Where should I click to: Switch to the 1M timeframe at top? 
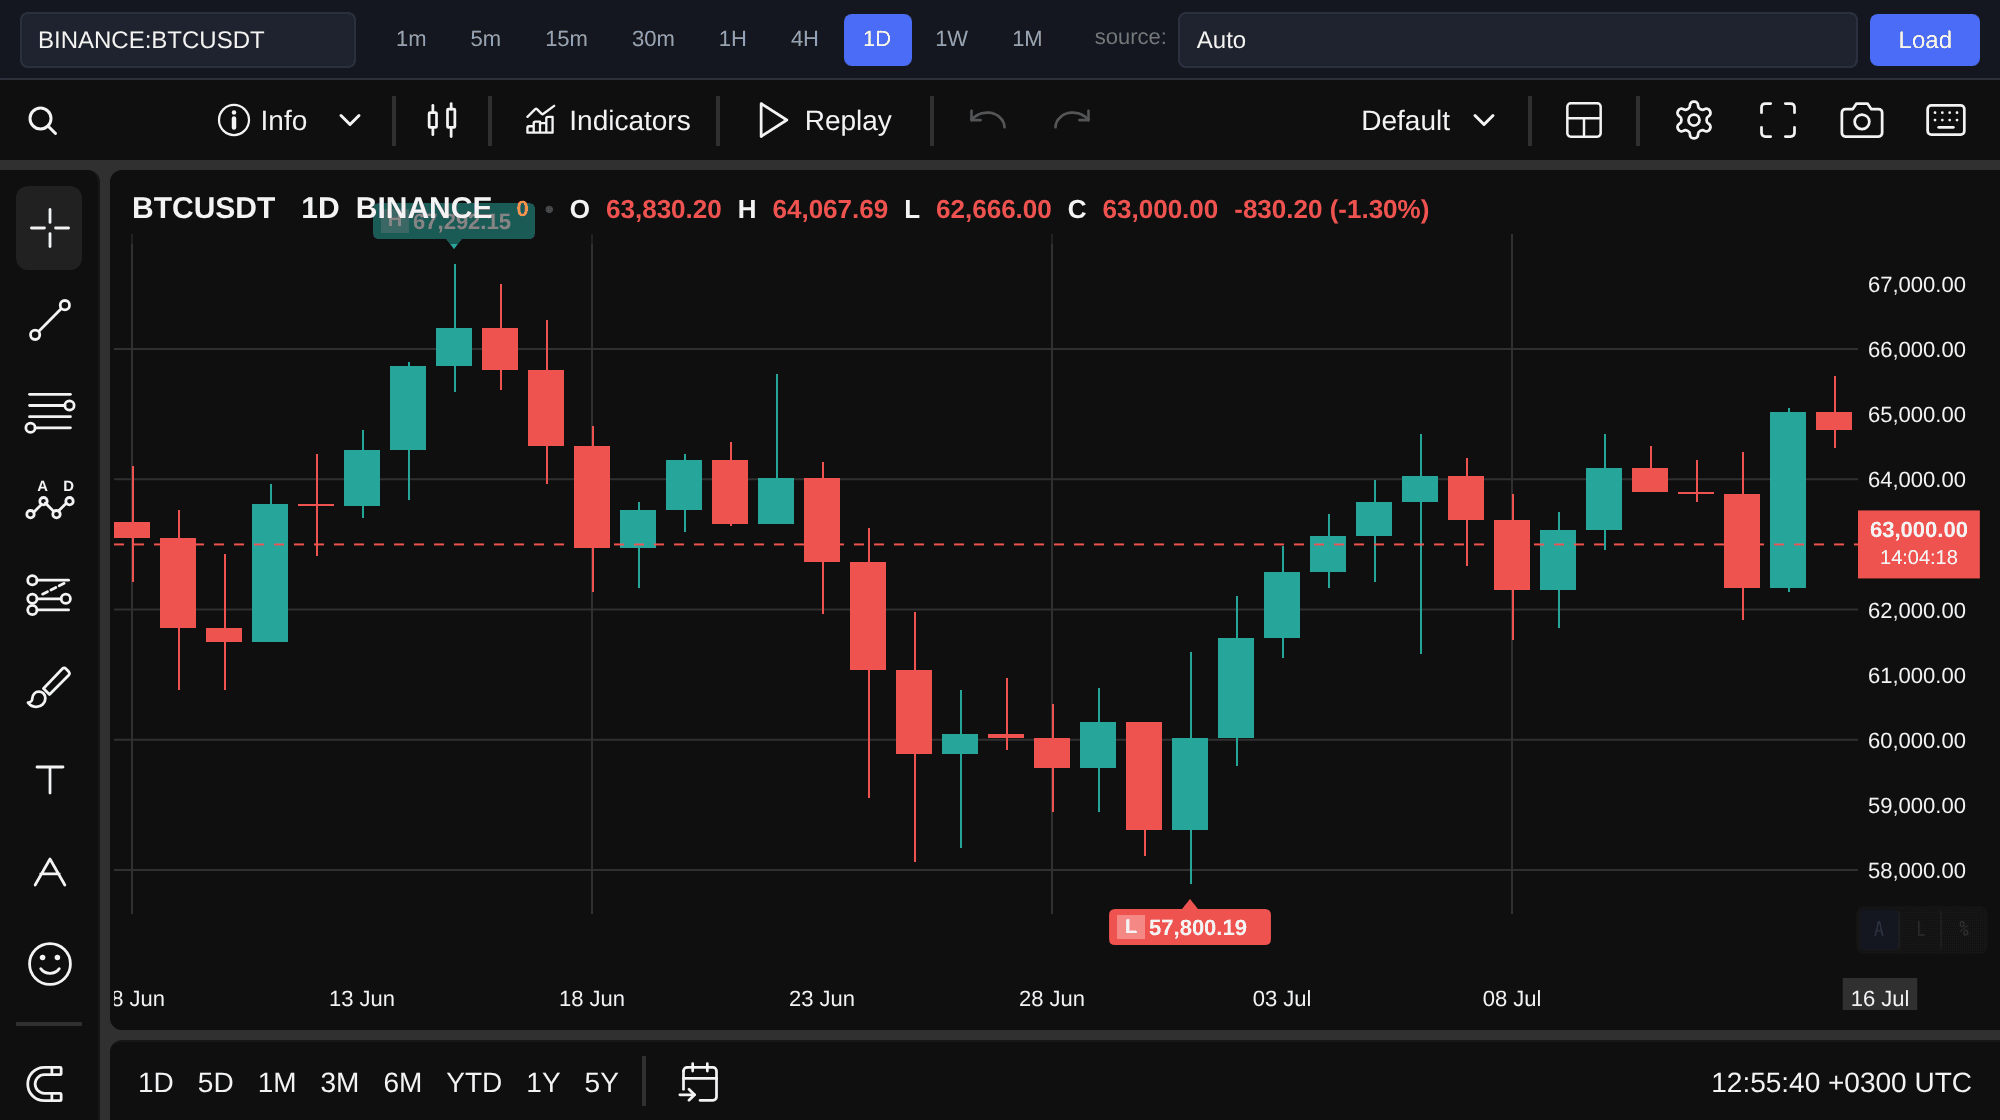(1027, 39)
